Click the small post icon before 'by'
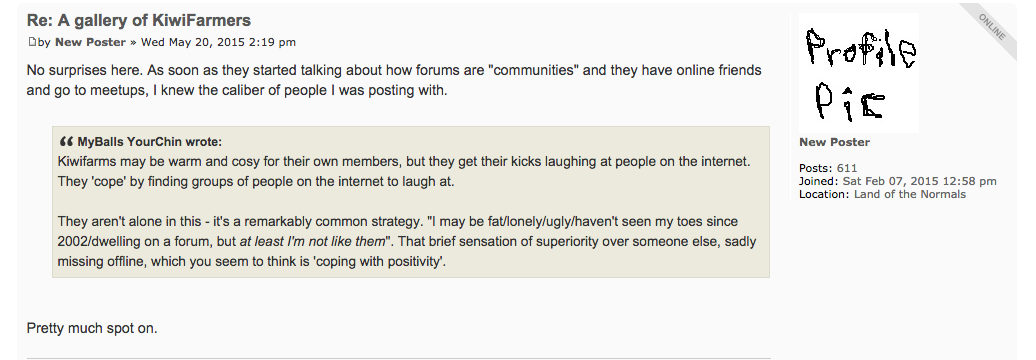 click(32, 42)
